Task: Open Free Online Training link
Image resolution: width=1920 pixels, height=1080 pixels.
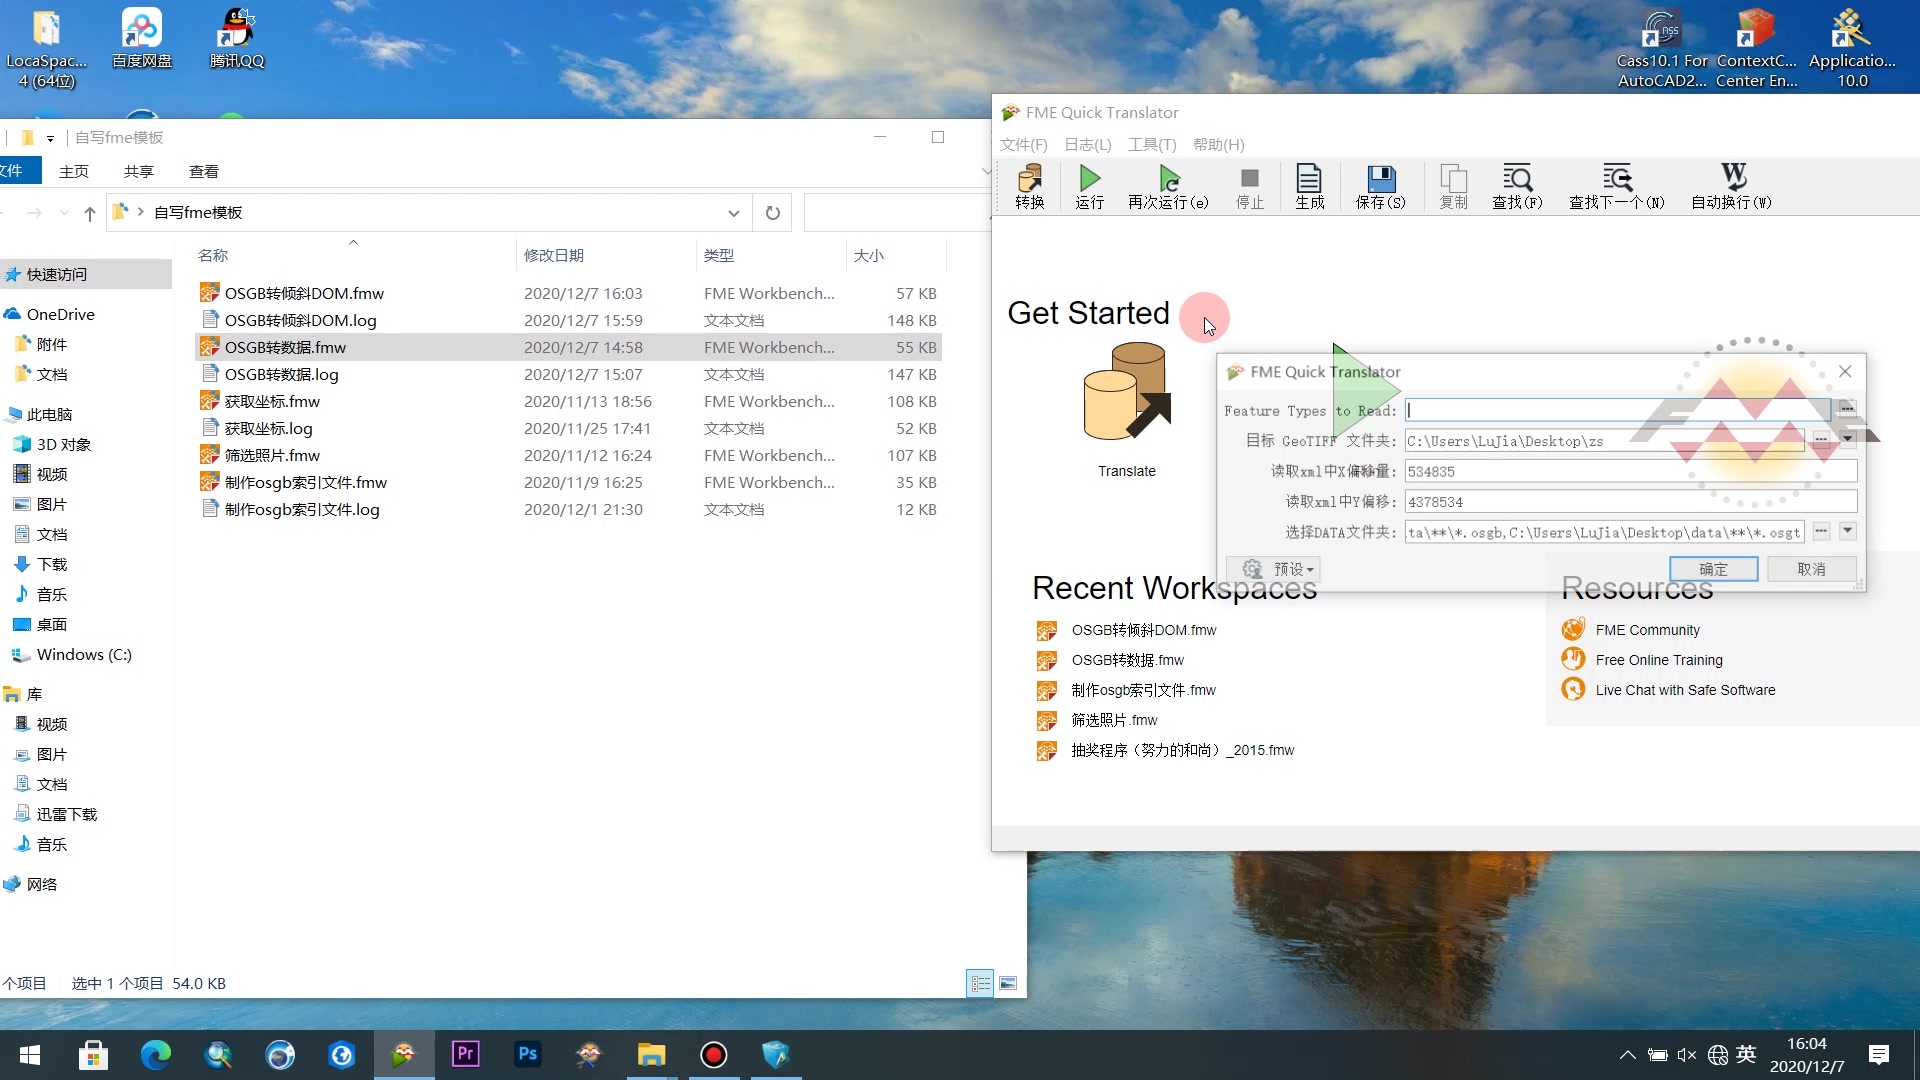Action: tap(1659, 660)
